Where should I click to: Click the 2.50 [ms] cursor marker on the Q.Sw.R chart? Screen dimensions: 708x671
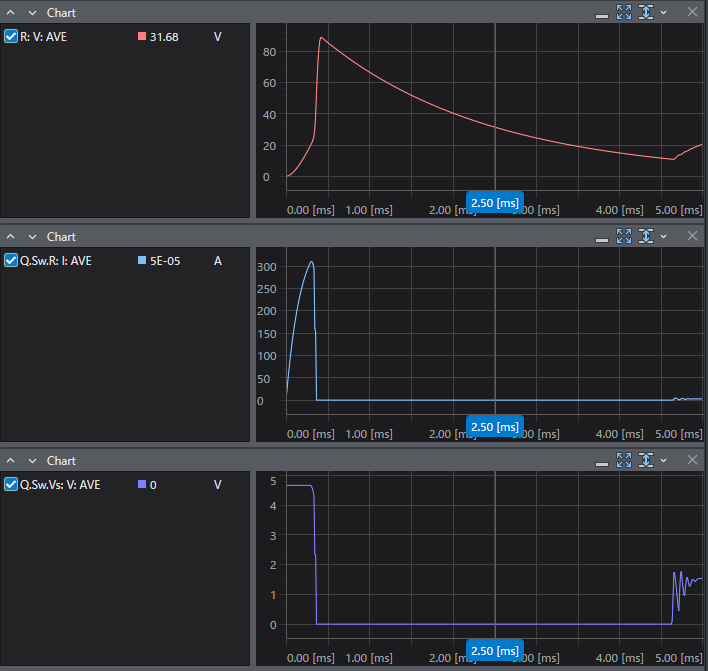(x=495, y=427)
